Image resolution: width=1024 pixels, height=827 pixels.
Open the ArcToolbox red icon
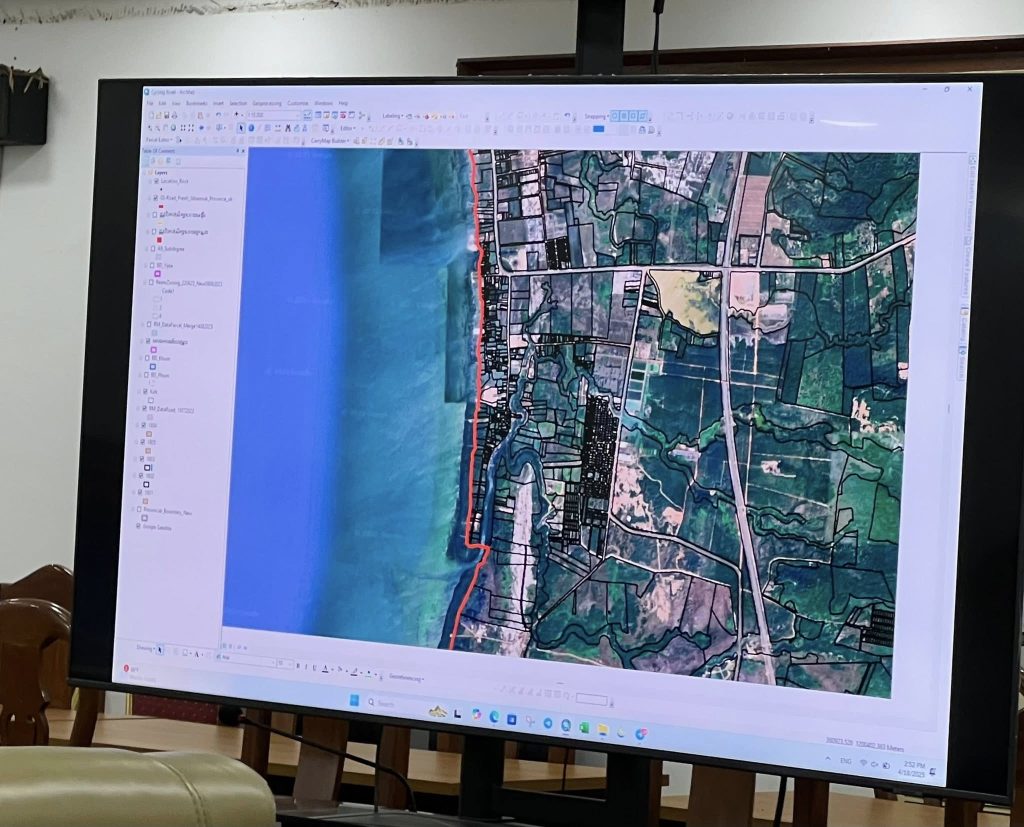(x=343, y=116)
